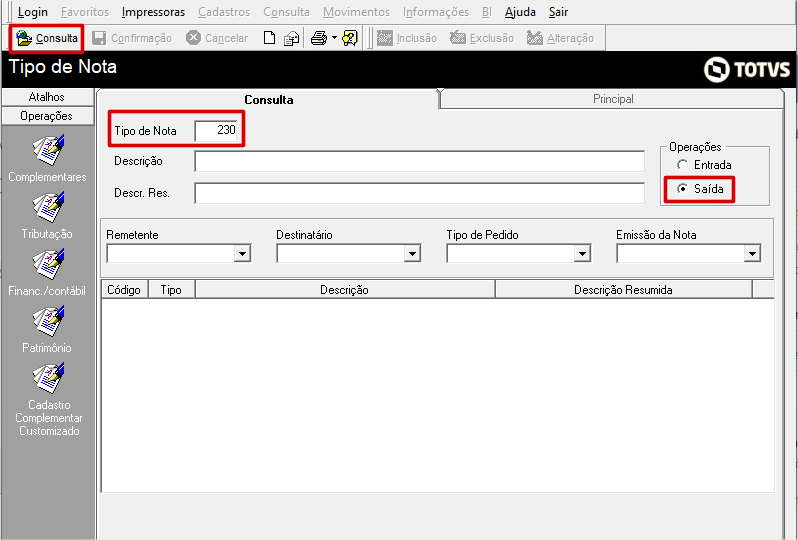Click the Descrição Resumida column header
Viewport: 798px width, 540px height.
tap(623, 290)
